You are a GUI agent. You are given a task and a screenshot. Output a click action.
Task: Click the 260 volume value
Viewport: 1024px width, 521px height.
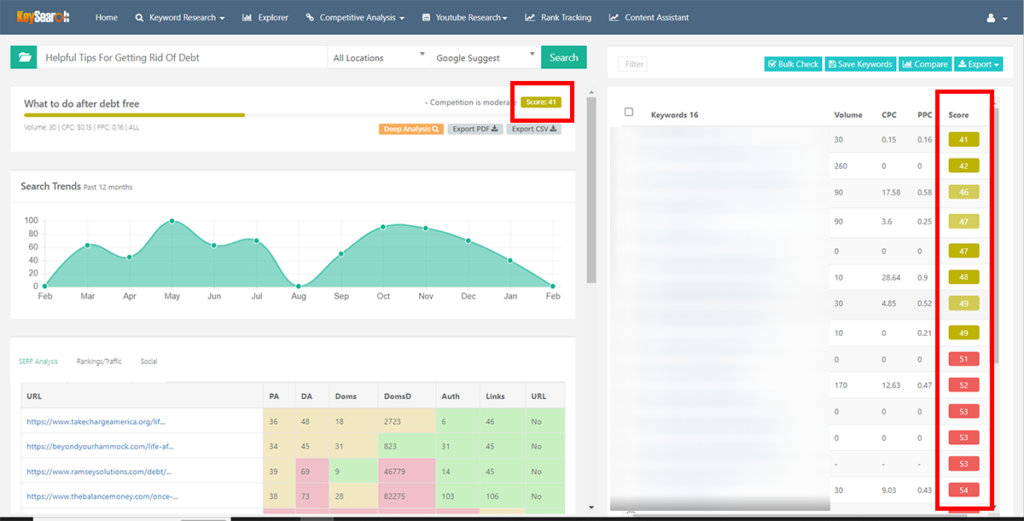(840, 166)
